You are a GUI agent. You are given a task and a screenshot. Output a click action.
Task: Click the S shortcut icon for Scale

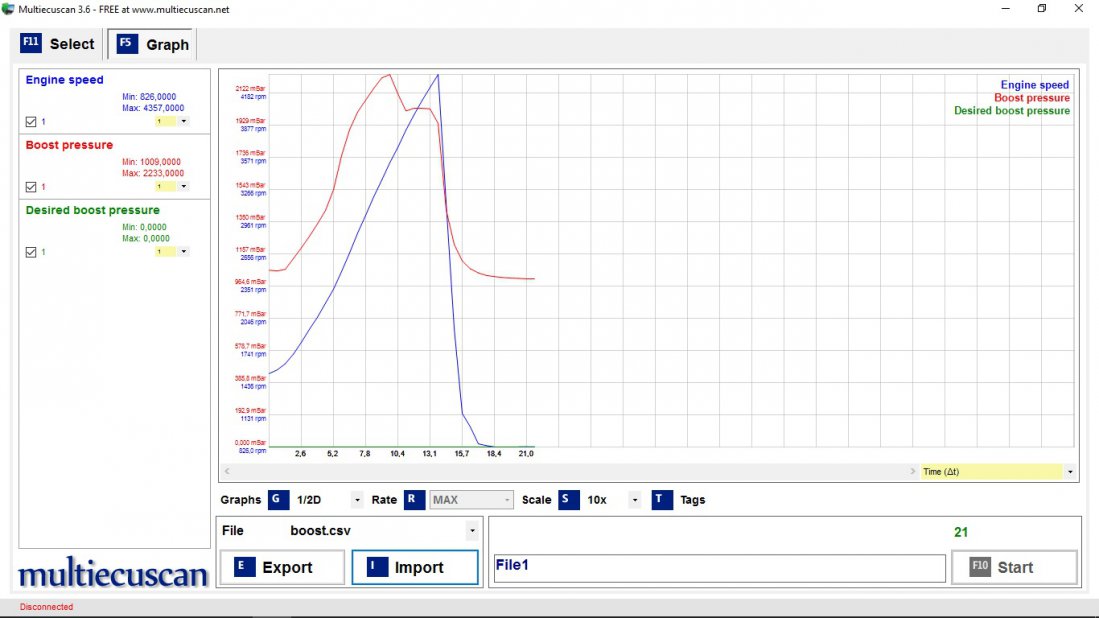568,499
